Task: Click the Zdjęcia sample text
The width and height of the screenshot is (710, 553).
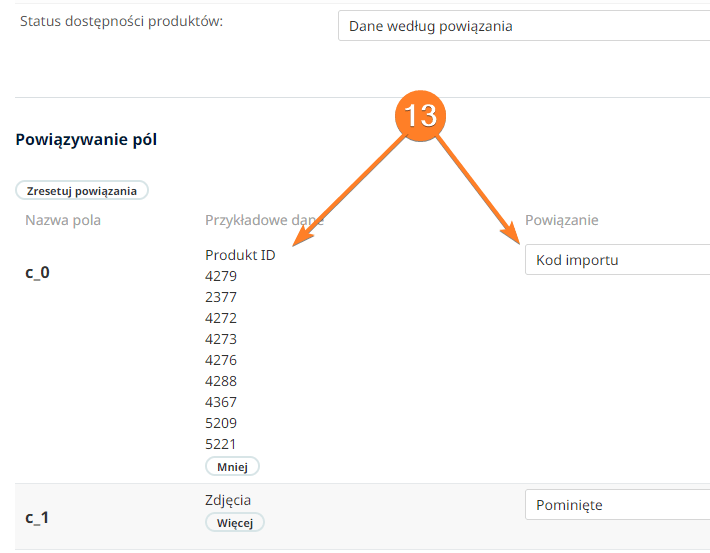Action: (x=228, y=500)
